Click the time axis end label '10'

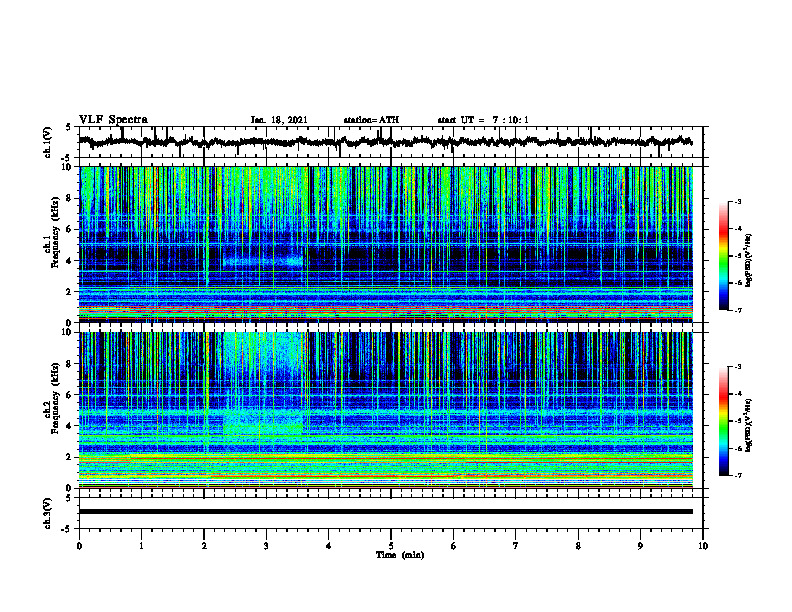703,546
